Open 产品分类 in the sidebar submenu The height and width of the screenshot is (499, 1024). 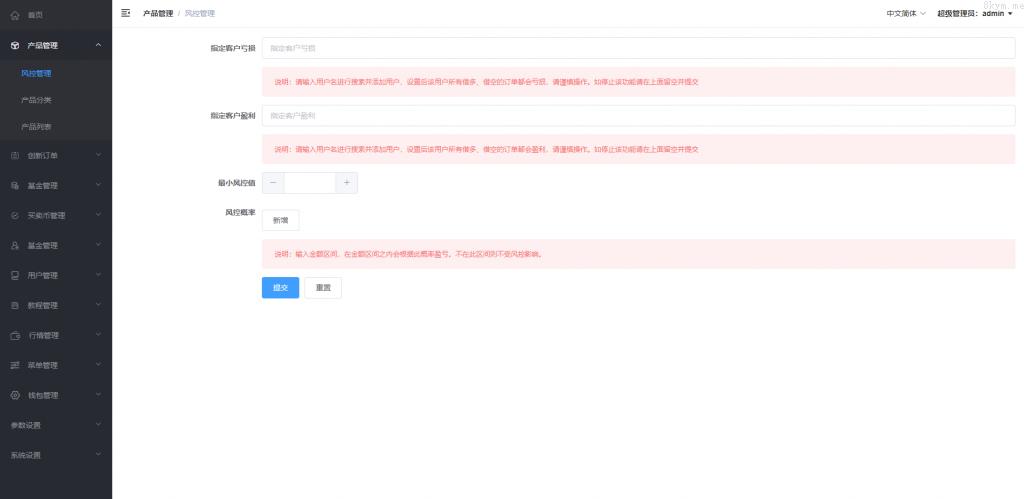[37, 100]
